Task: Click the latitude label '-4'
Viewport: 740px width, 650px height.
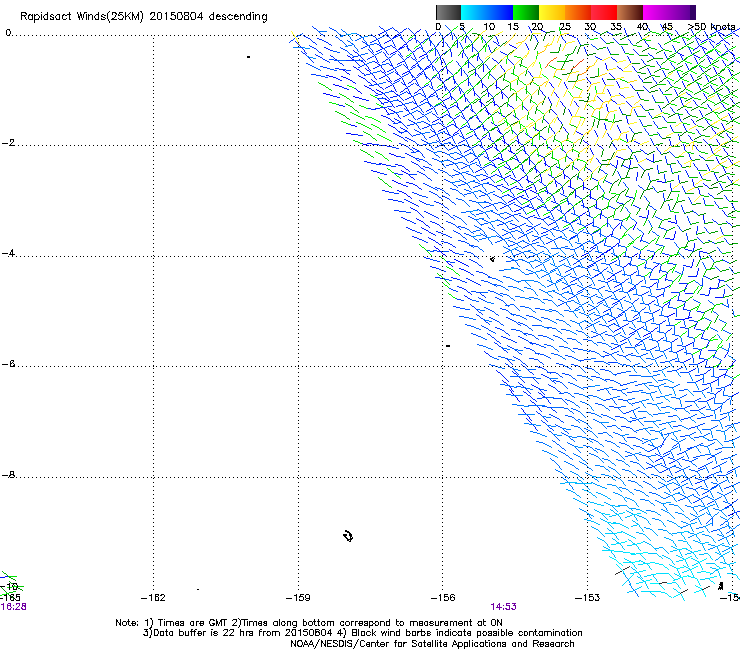Action: (x=8, y=253)
